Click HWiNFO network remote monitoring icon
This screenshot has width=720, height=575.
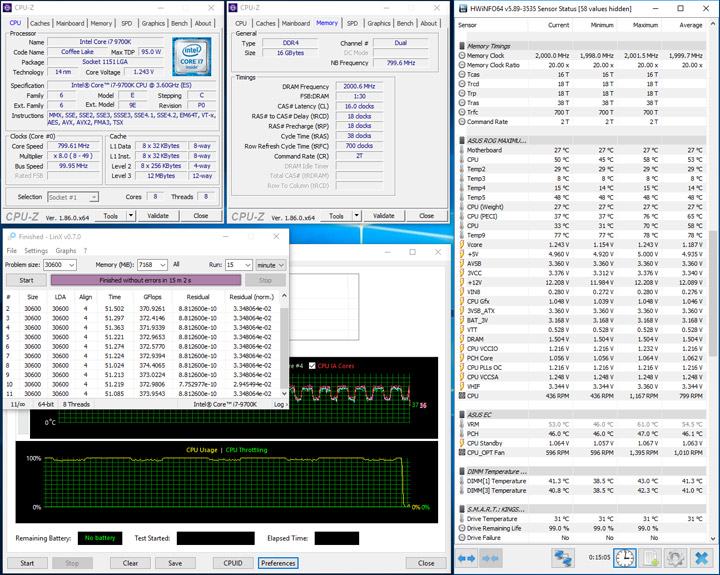[564, 558]
